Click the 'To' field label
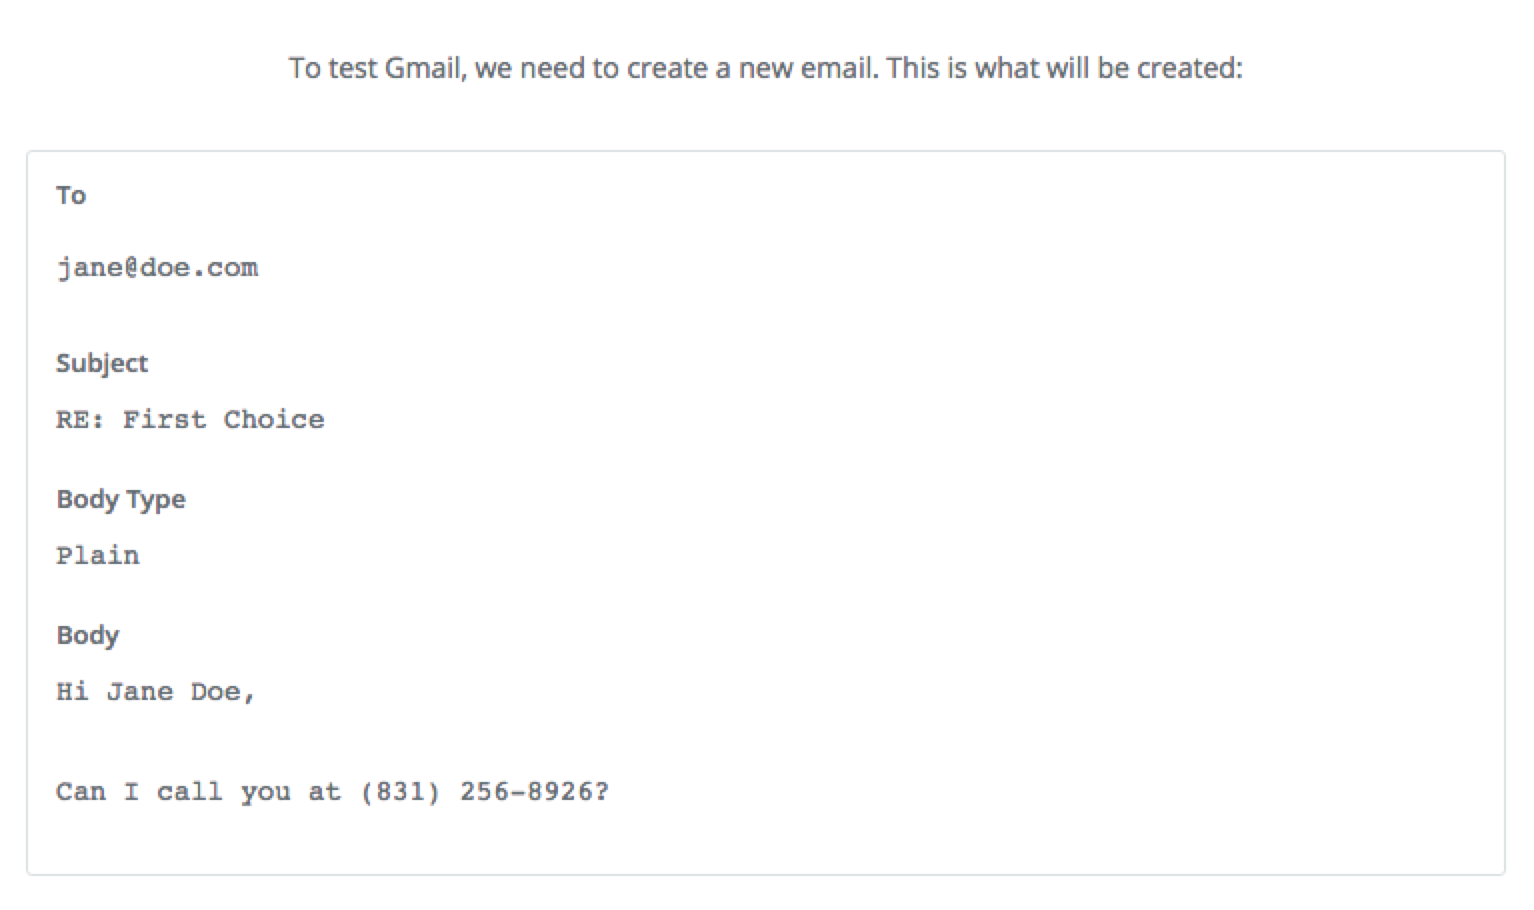This screenshot has width=1534, height=910. (x=71, y=195)
